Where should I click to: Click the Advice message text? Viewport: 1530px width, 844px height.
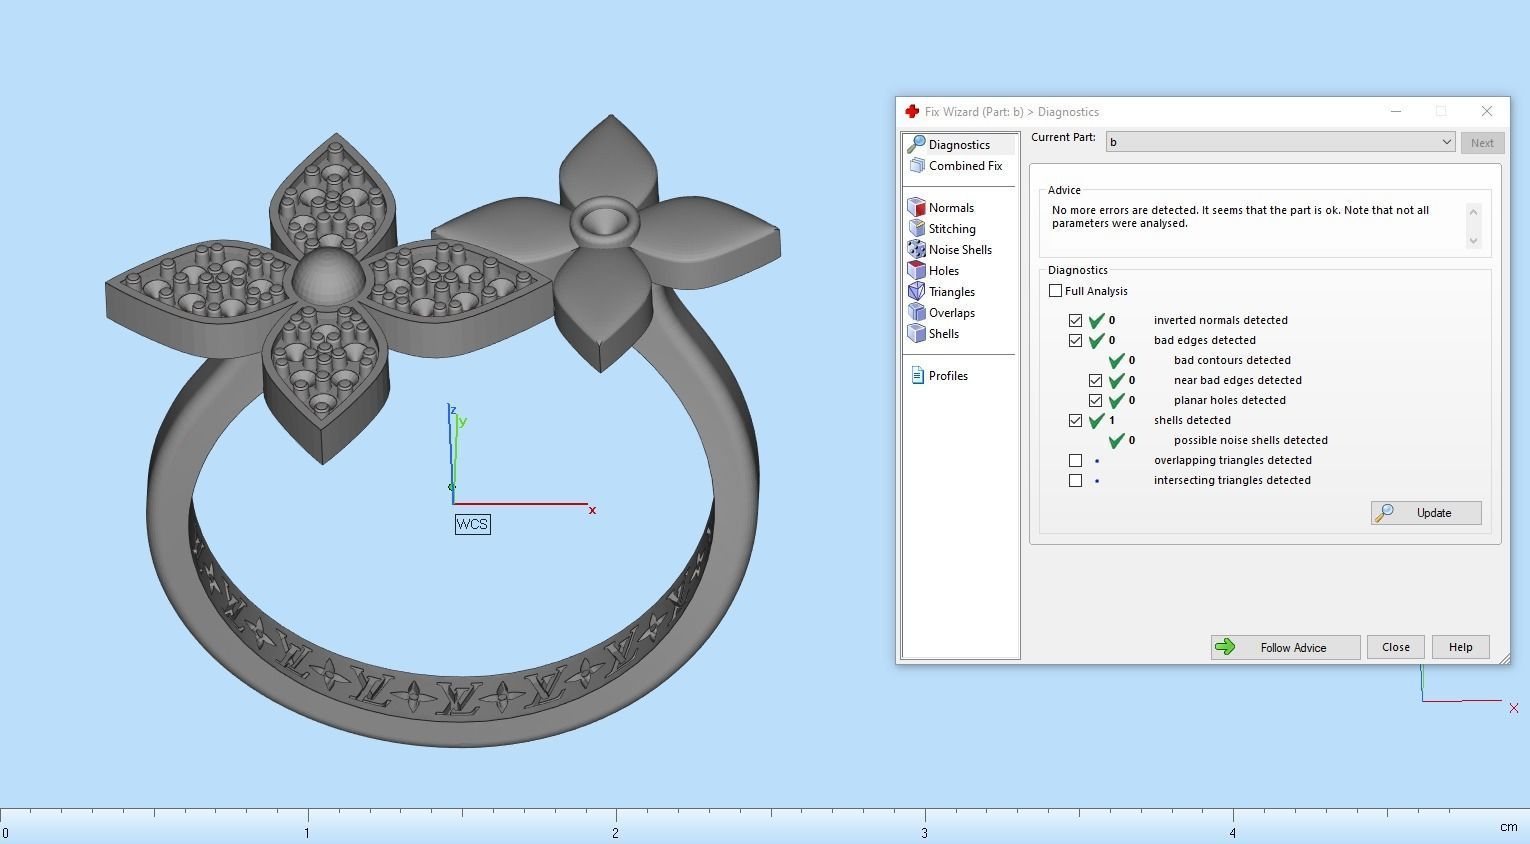(x=1240, y=217)
